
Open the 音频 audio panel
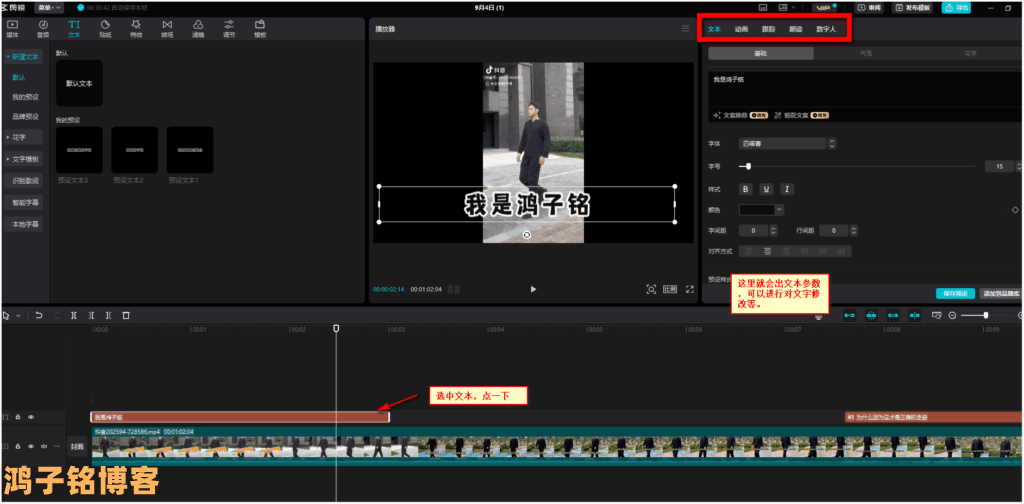43,27
